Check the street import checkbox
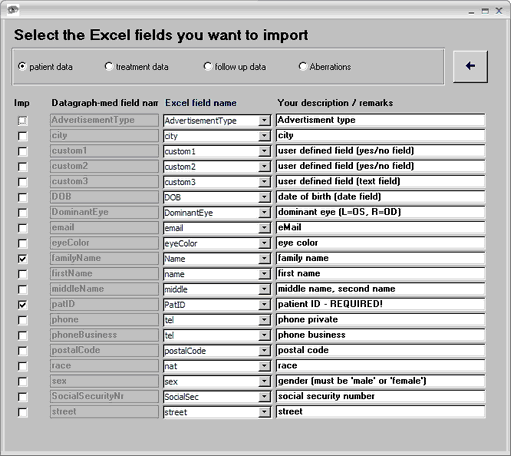511x456 pixels. pos(22,412)
